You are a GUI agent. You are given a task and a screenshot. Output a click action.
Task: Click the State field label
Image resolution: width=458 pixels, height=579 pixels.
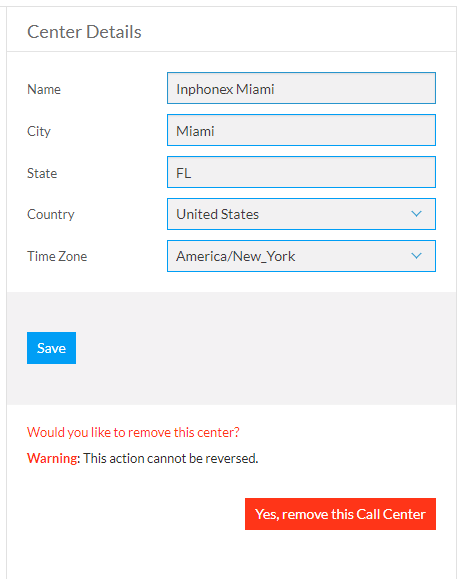(42, 174)
